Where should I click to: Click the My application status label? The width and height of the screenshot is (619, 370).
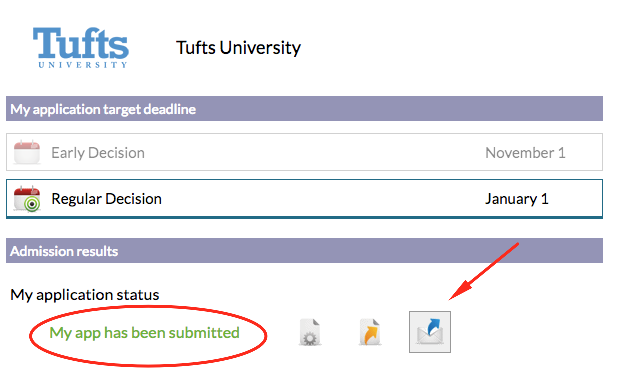85,295
